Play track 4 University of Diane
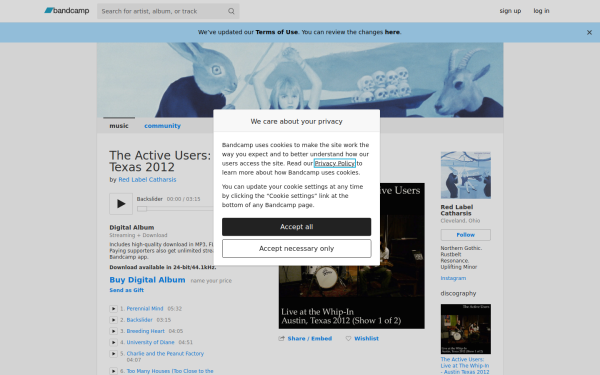Viewport: 600px width, 375px height. point(113,342)
